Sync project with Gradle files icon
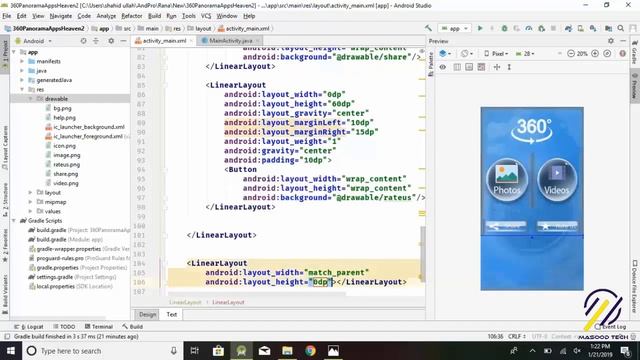Screen dimensions: 640x360 click(x=568, y=28)
